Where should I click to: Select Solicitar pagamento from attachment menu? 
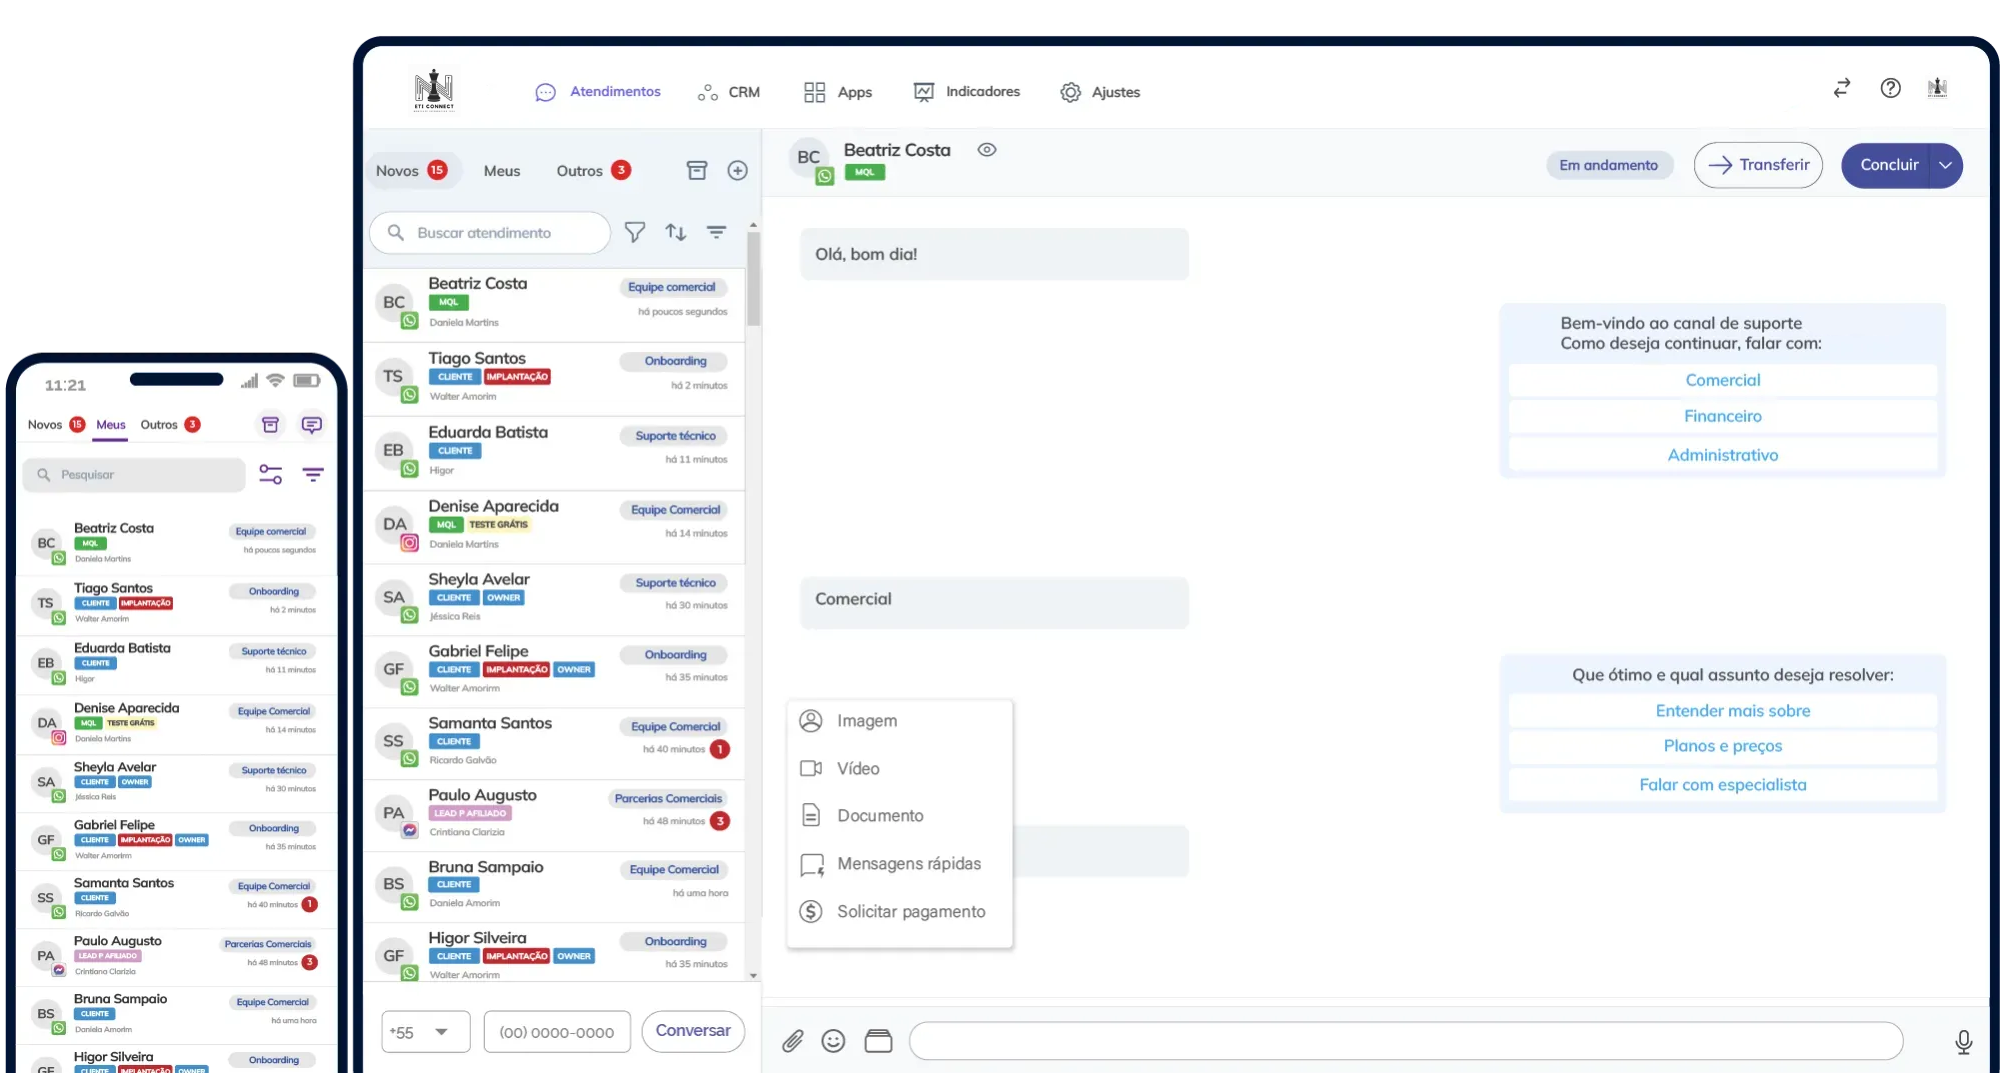(910, 912)
